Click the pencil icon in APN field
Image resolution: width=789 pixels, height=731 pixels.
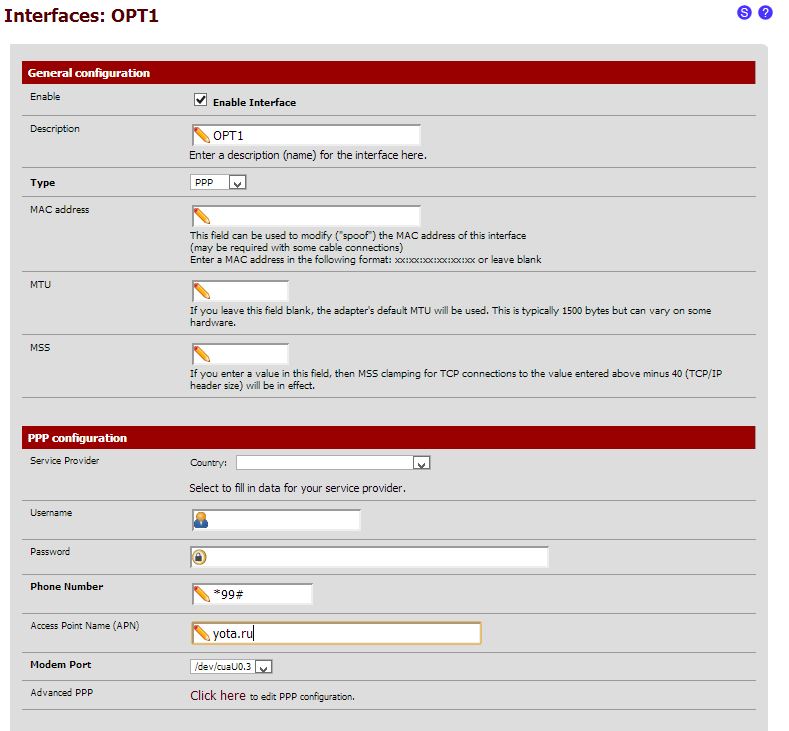[201, 633]
